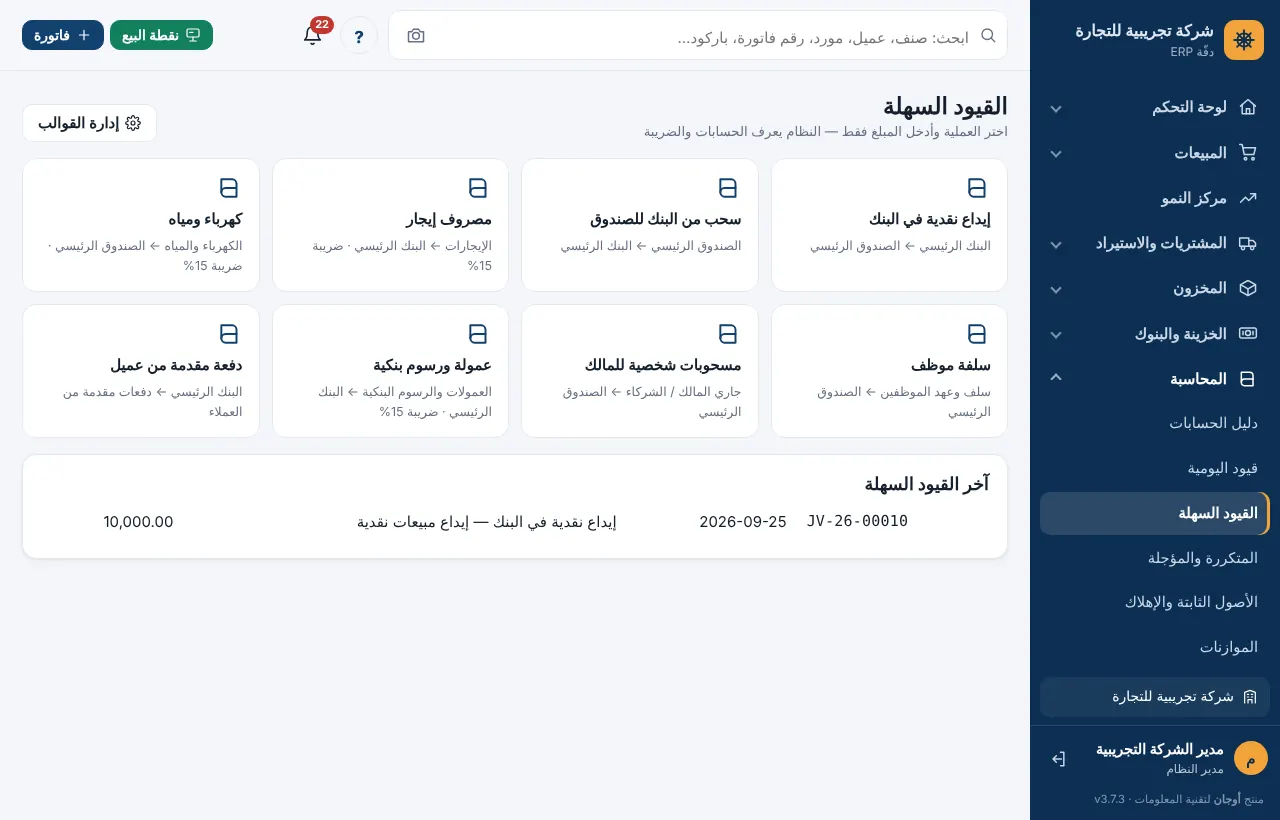Select the سحب من البنك للصندوق template card
This screenshot has width=1280, height=820.
point(640,225)
